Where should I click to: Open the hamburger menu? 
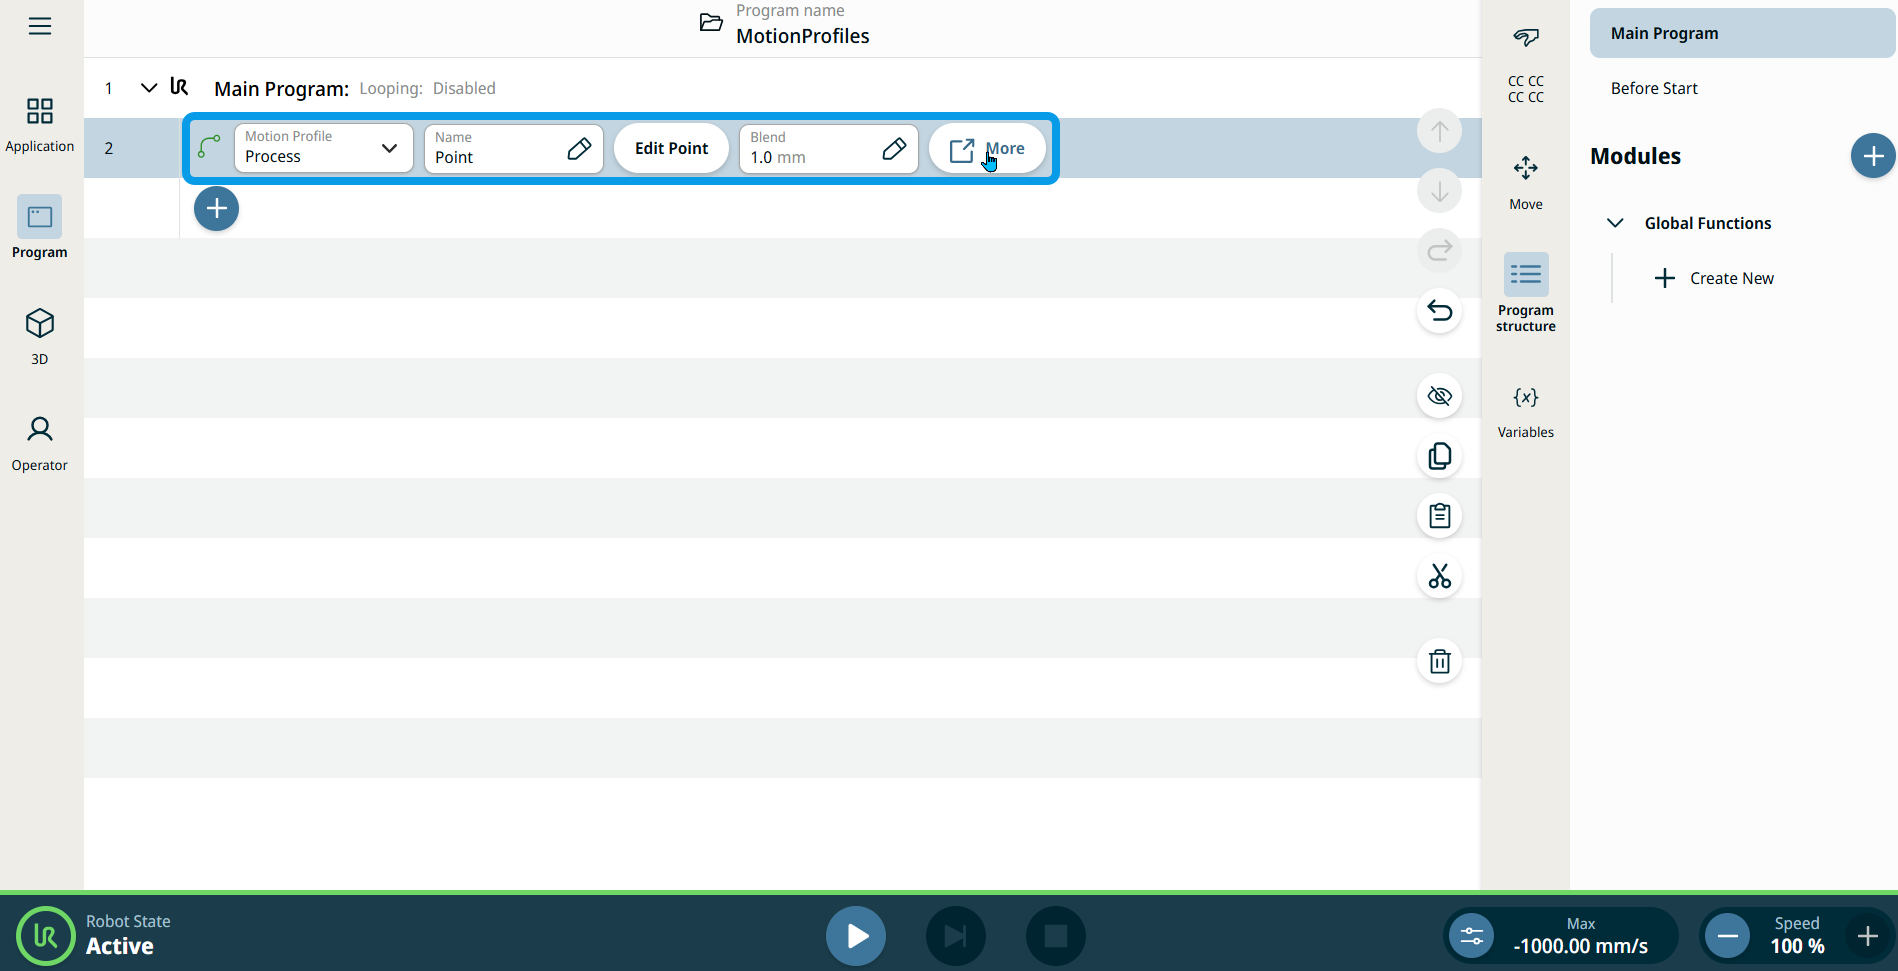tap(40, 26)
